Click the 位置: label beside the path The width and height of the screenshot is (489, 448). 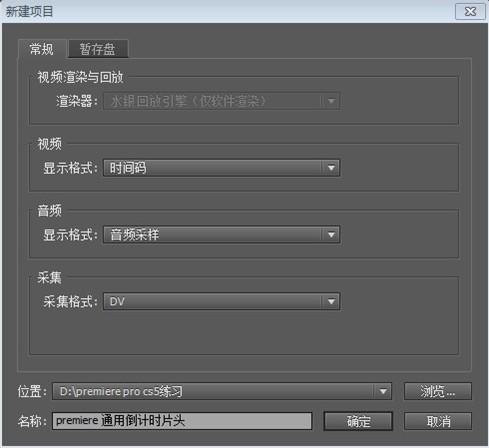point(32,391)
